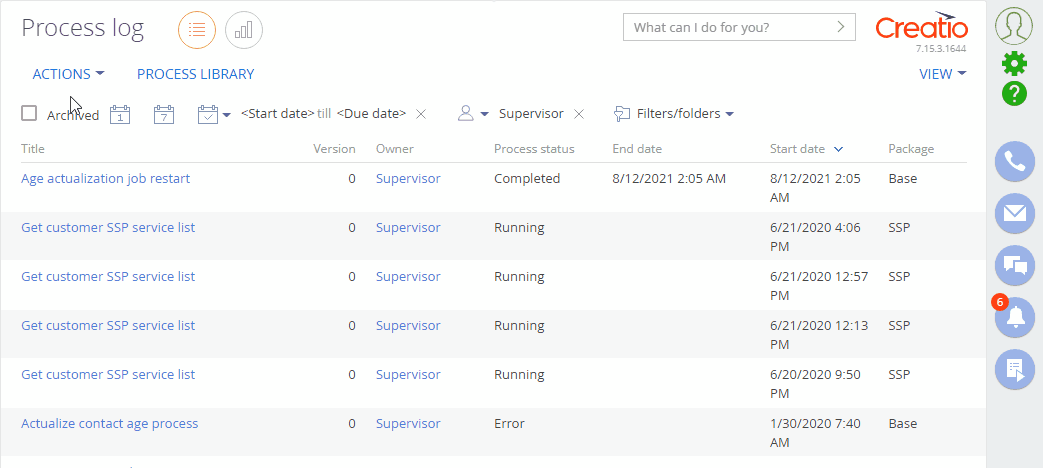Image resolution: width=1043 pixels, height=468 pixels.
Task: Sort by Package column header
Action: (911, 149)
